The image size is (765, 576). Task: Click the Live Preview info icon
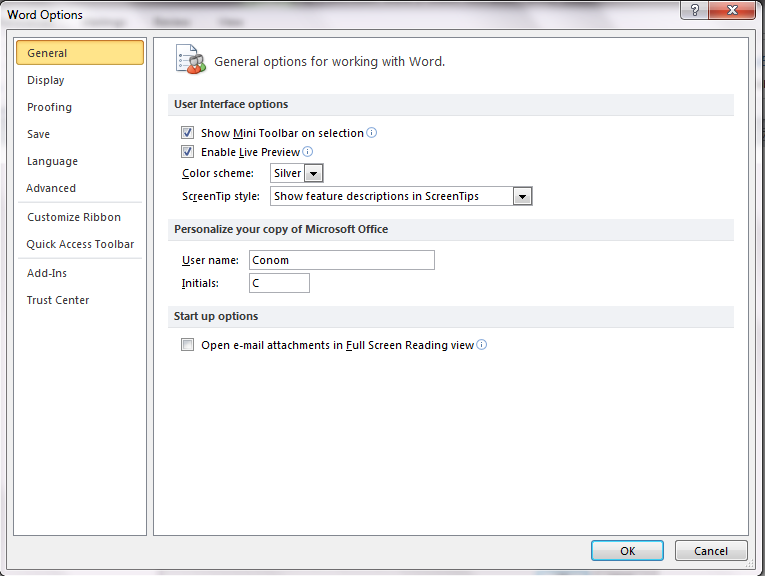click(x=307, y=152)
